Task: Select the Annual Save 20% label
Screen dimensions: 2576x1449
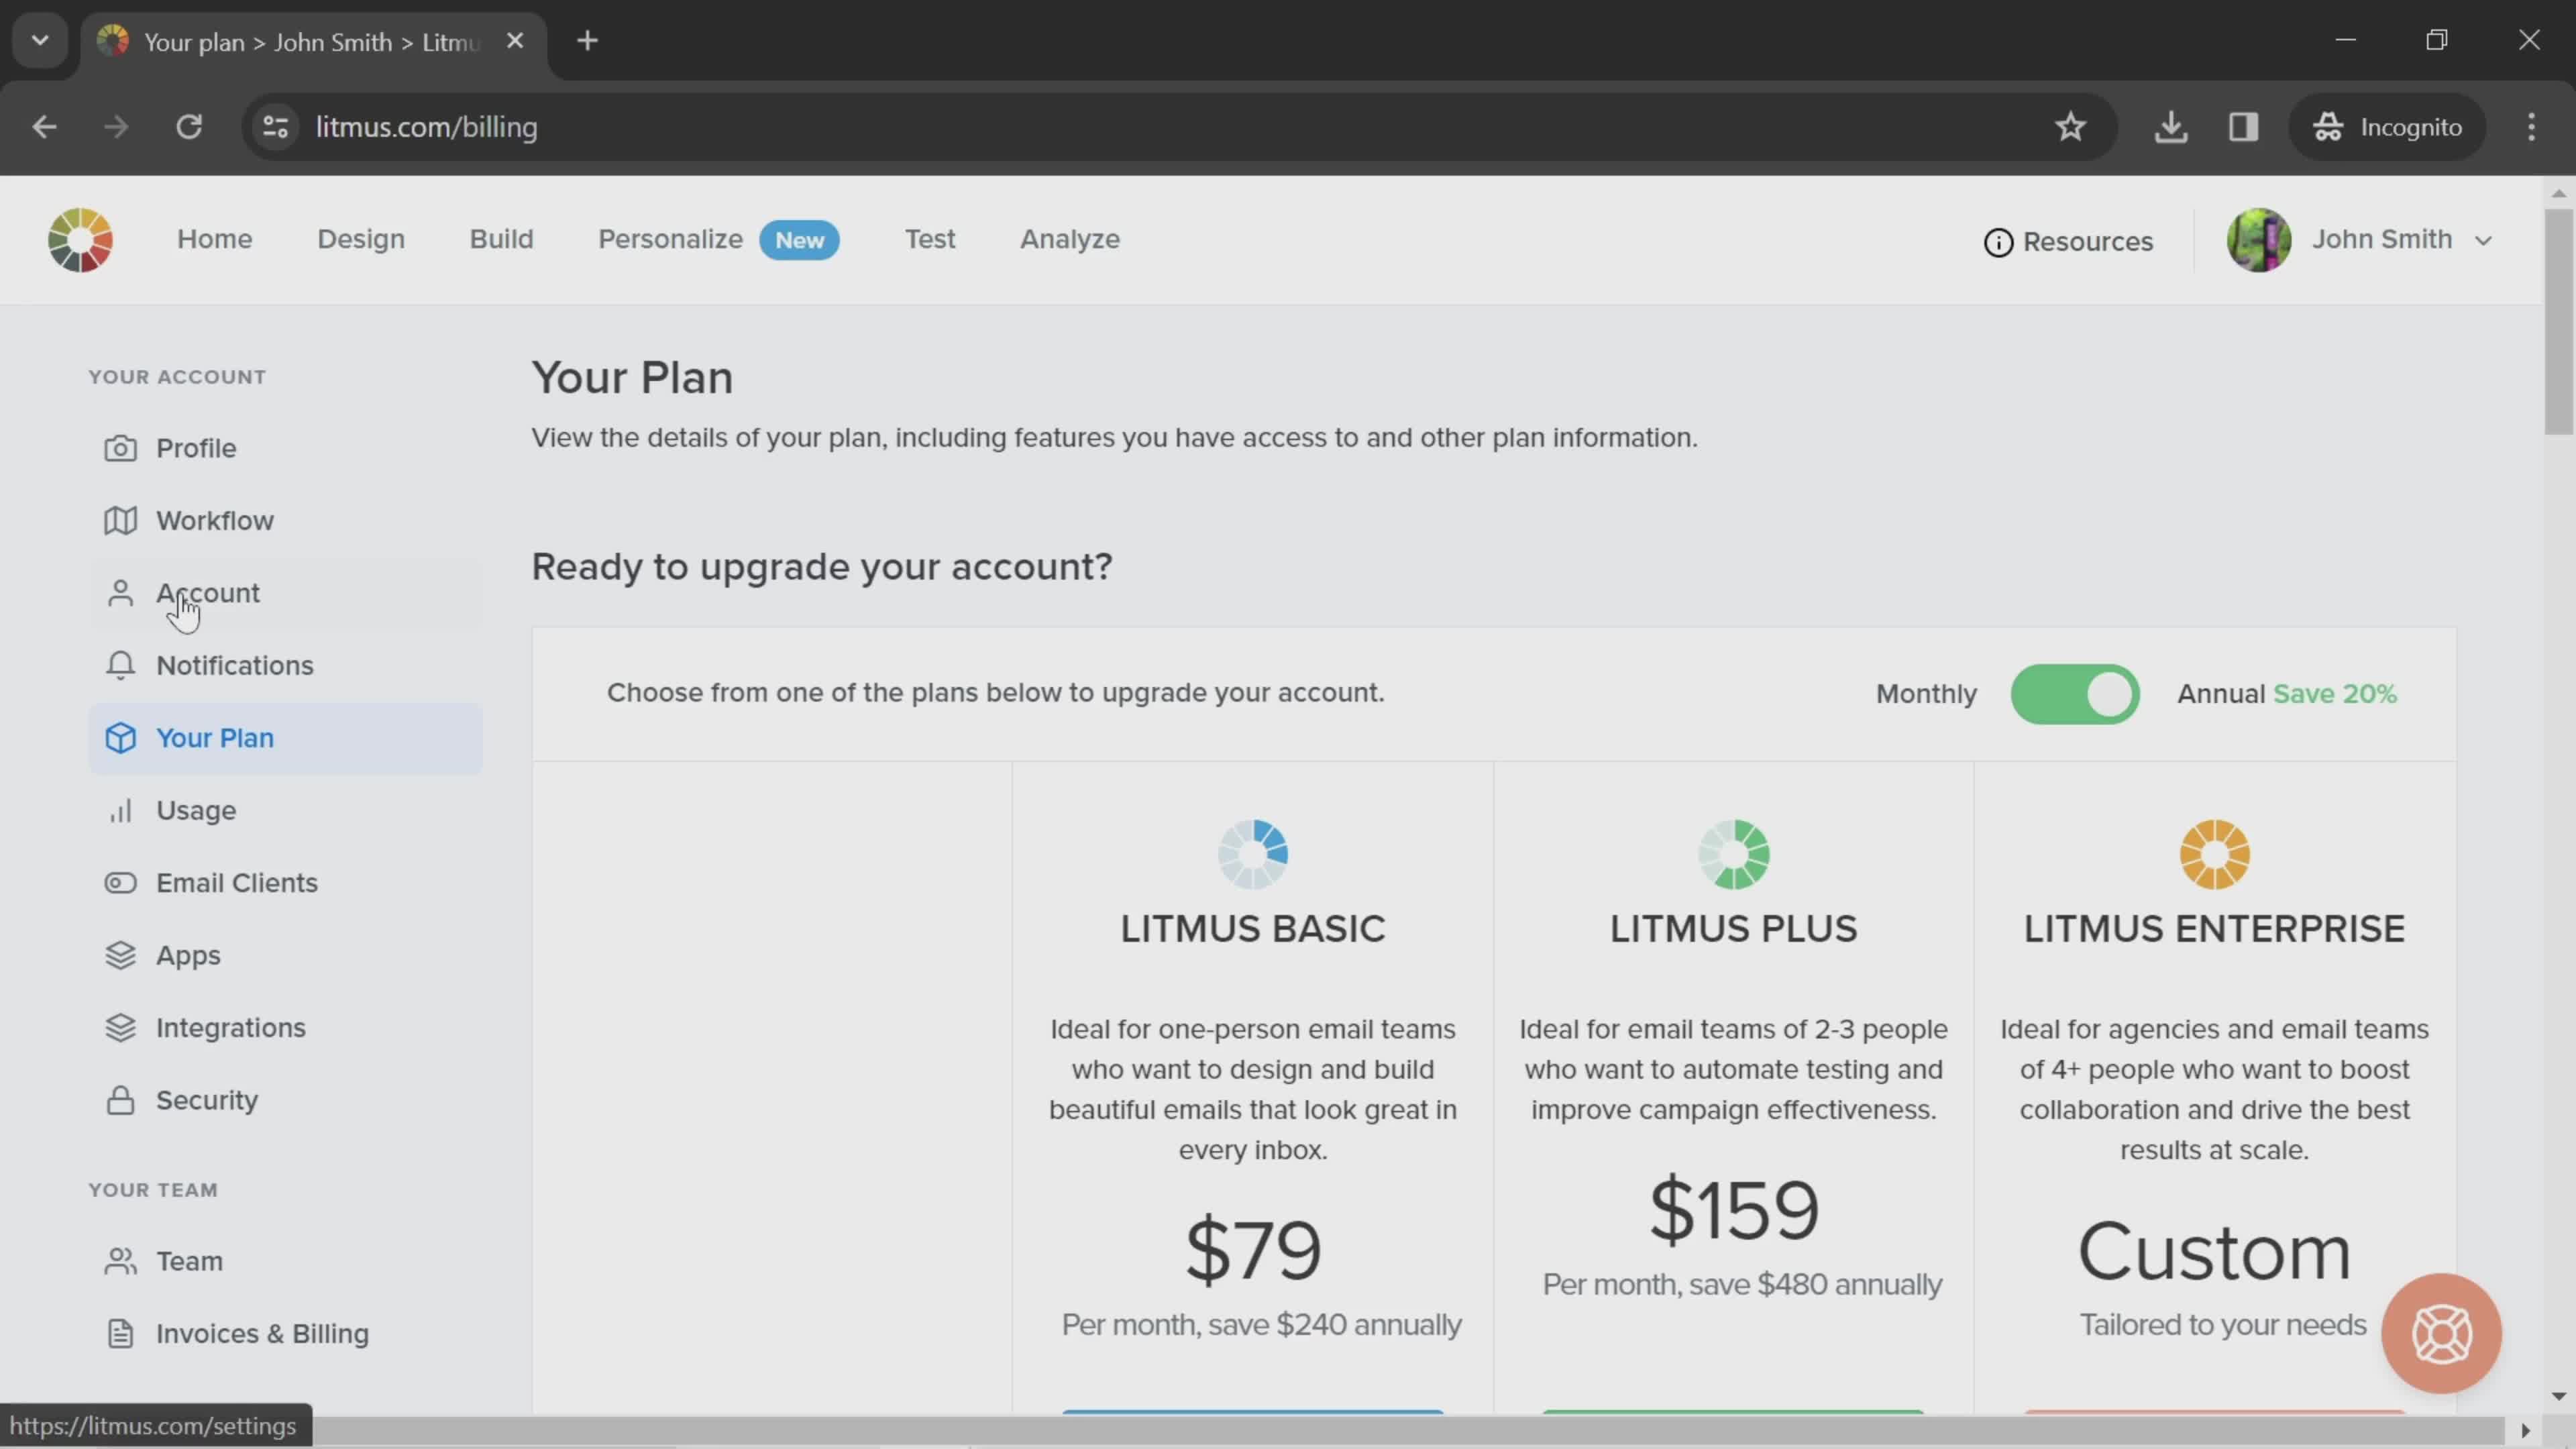Action: click(2287, 694)
